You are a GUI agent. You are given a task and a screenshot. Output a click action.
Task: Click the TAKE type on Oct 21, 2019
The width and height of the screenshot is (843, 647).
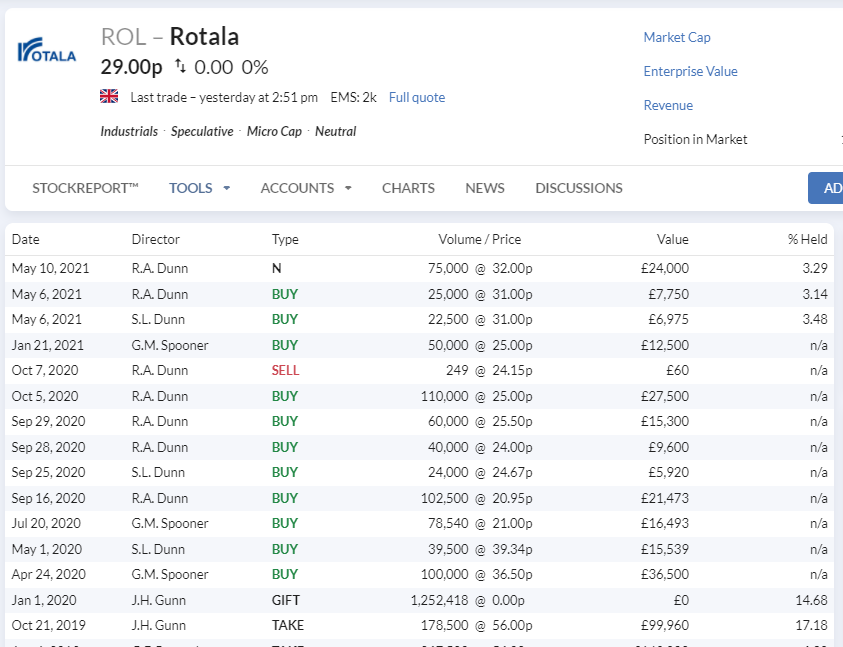(288, 625)
